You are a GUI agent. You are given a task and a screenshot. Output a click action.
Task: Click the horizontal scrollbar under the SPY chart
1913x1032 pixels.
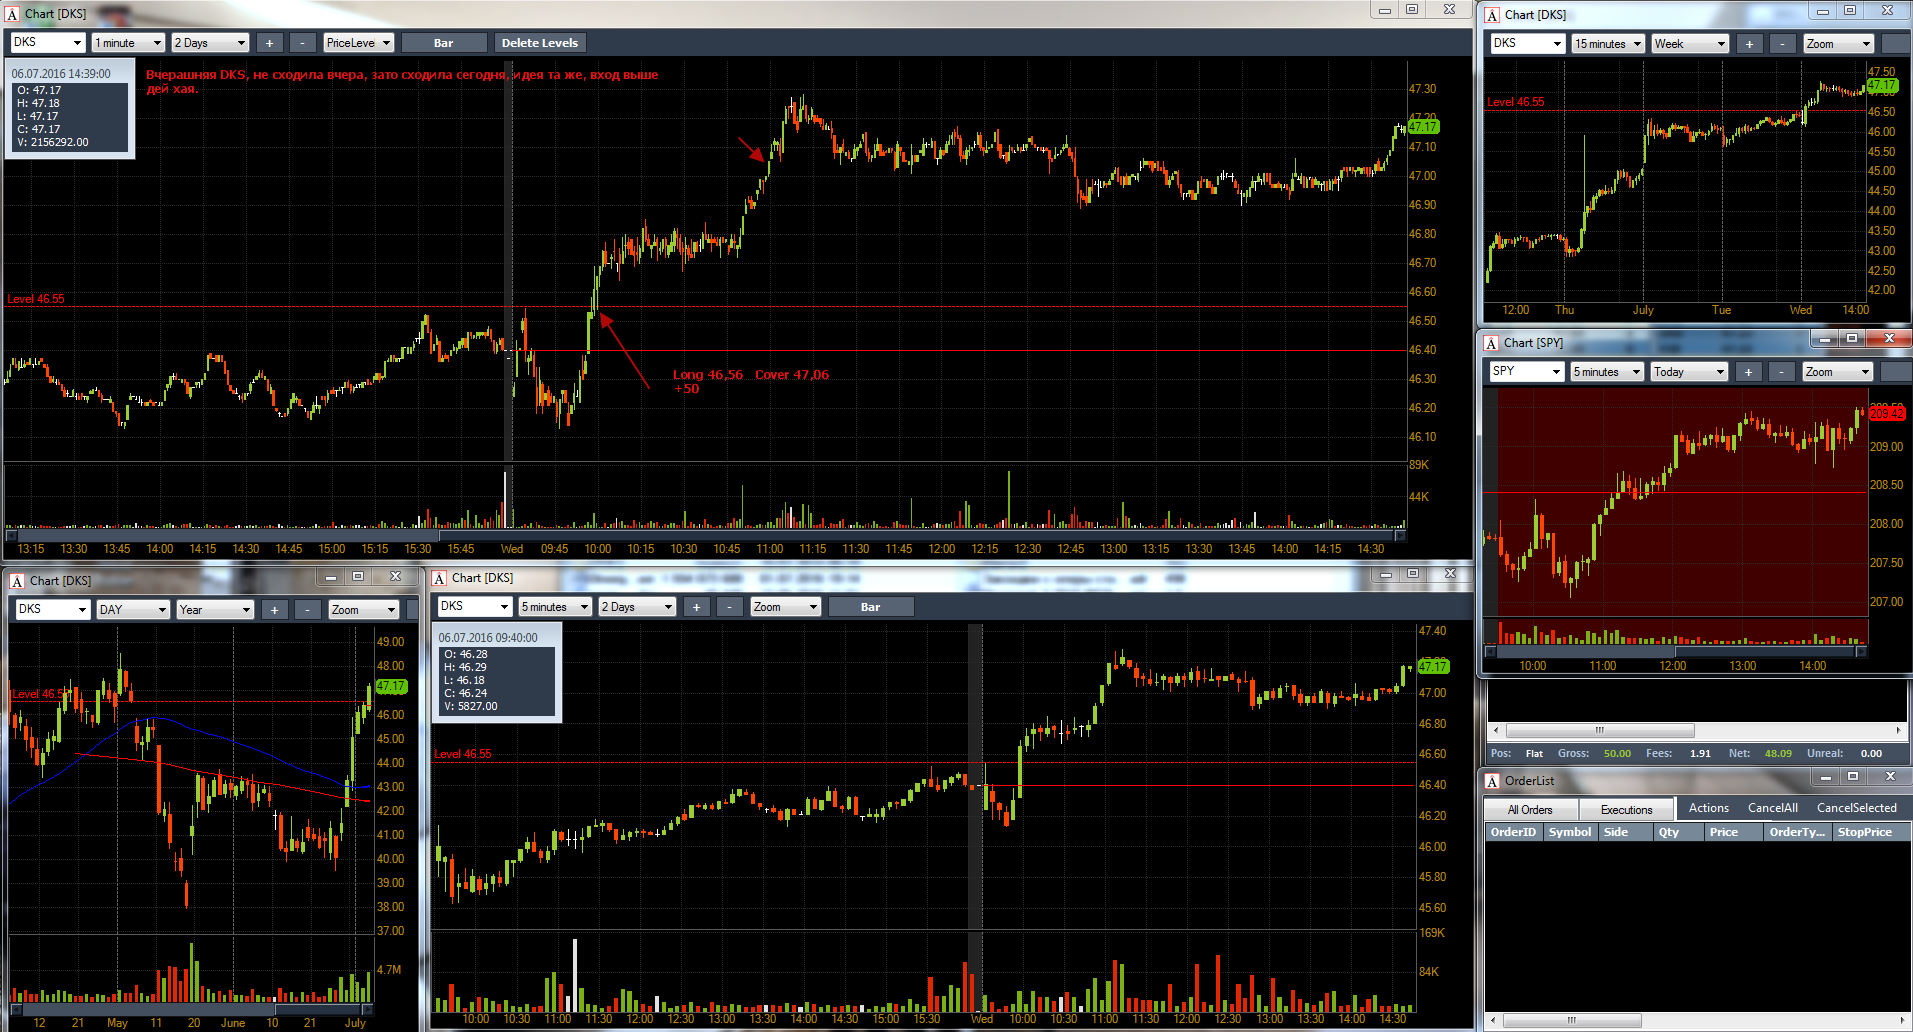tap(1697, 730)
